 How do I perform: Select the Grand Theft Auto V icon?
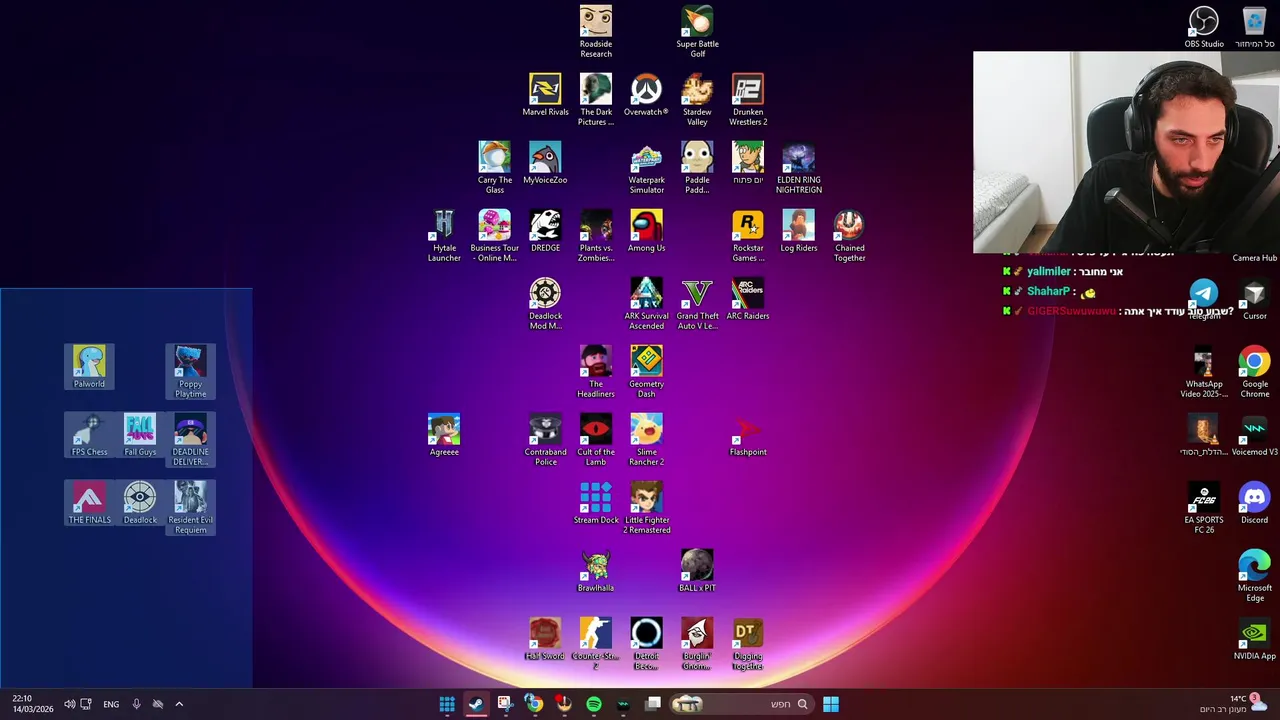[697, 304]
